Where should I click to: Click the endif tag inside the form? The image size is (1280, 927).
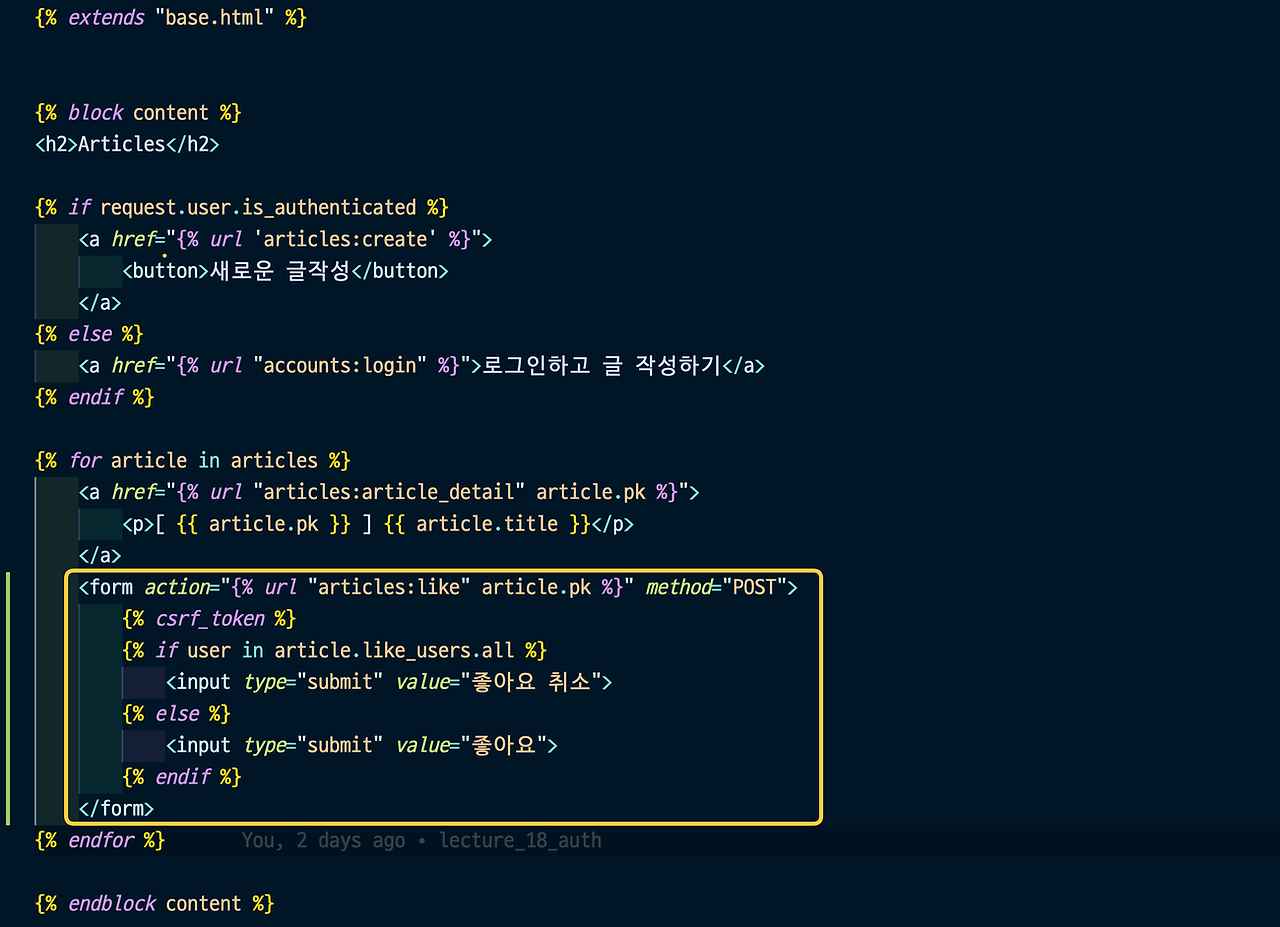pyautogui.click(x=182, y=777)
